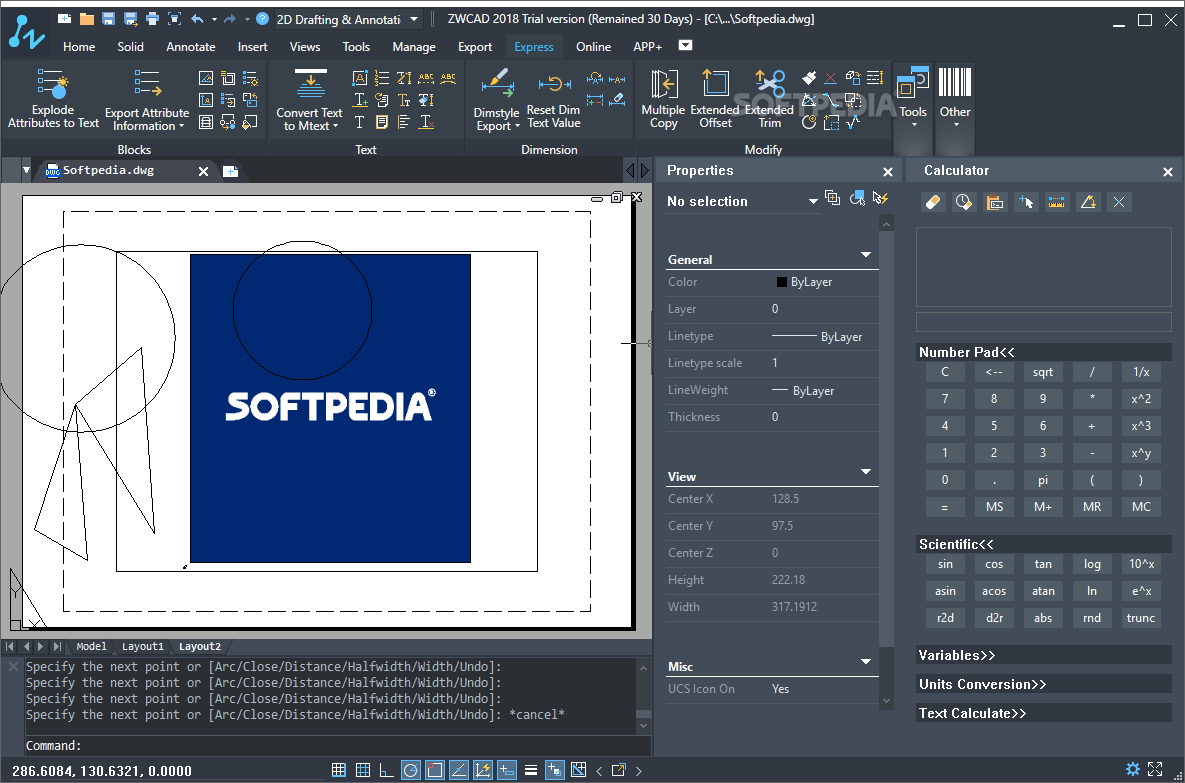Image resolution: width=1185 pixels, height=783 pixels.
Task: Open the 2D Drafting workspace dropdown
Action: [414, 20]
